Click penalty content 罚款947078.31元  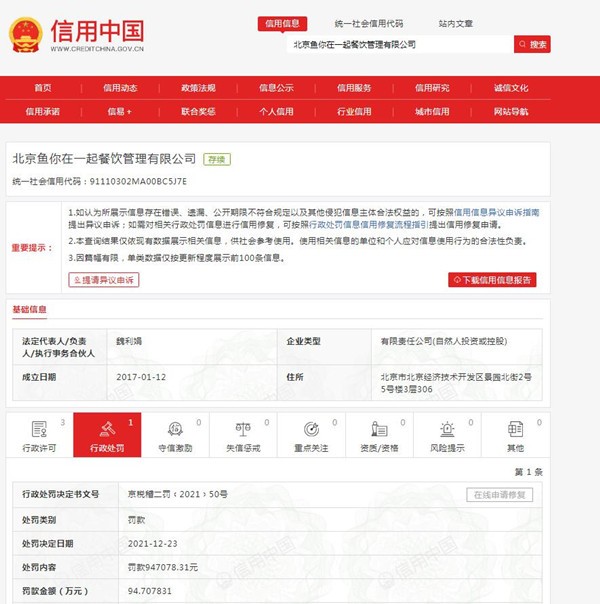163,567
